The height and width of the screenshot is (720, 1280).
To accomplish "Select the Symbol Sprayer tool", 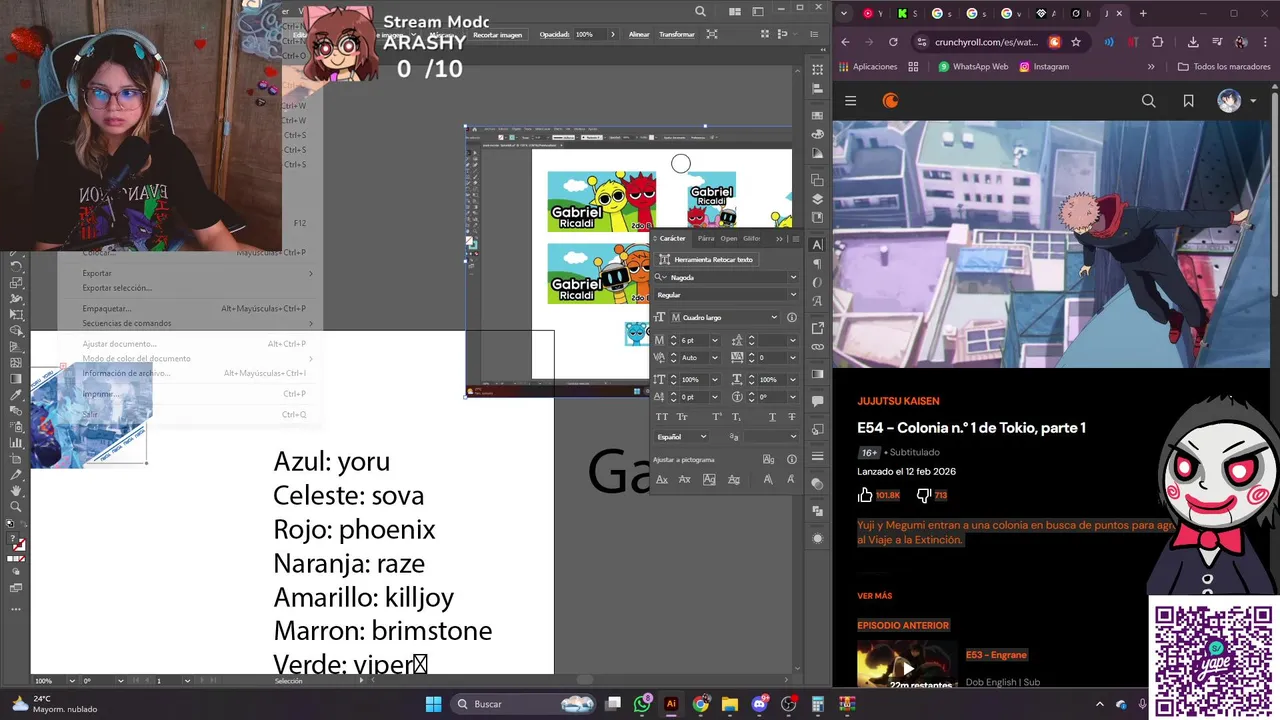I will [16, 427].
